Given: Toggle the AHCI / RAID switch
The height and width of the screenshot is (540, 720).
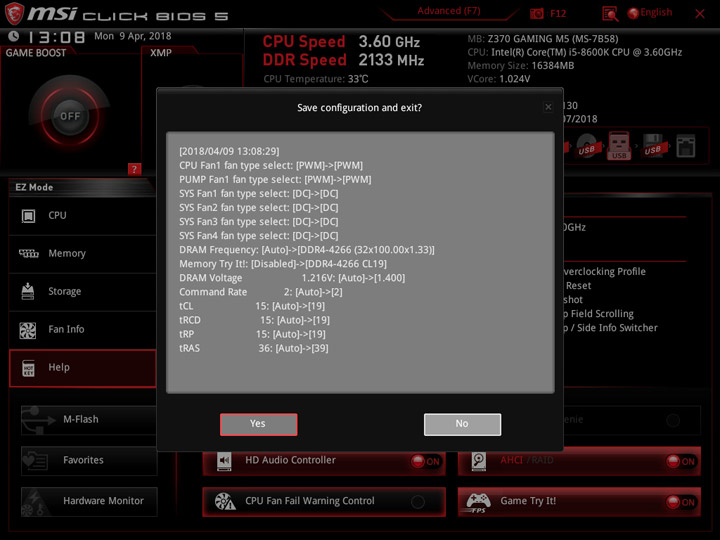Looking at the screenshot, I should tap(681, 461).
